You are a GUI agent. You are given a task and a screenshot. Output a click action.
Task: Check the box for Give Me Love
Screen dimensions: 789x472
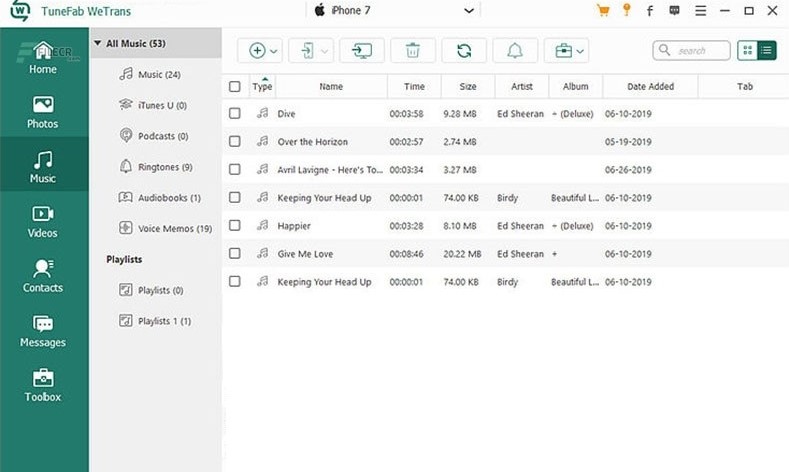tap(234, 254)
